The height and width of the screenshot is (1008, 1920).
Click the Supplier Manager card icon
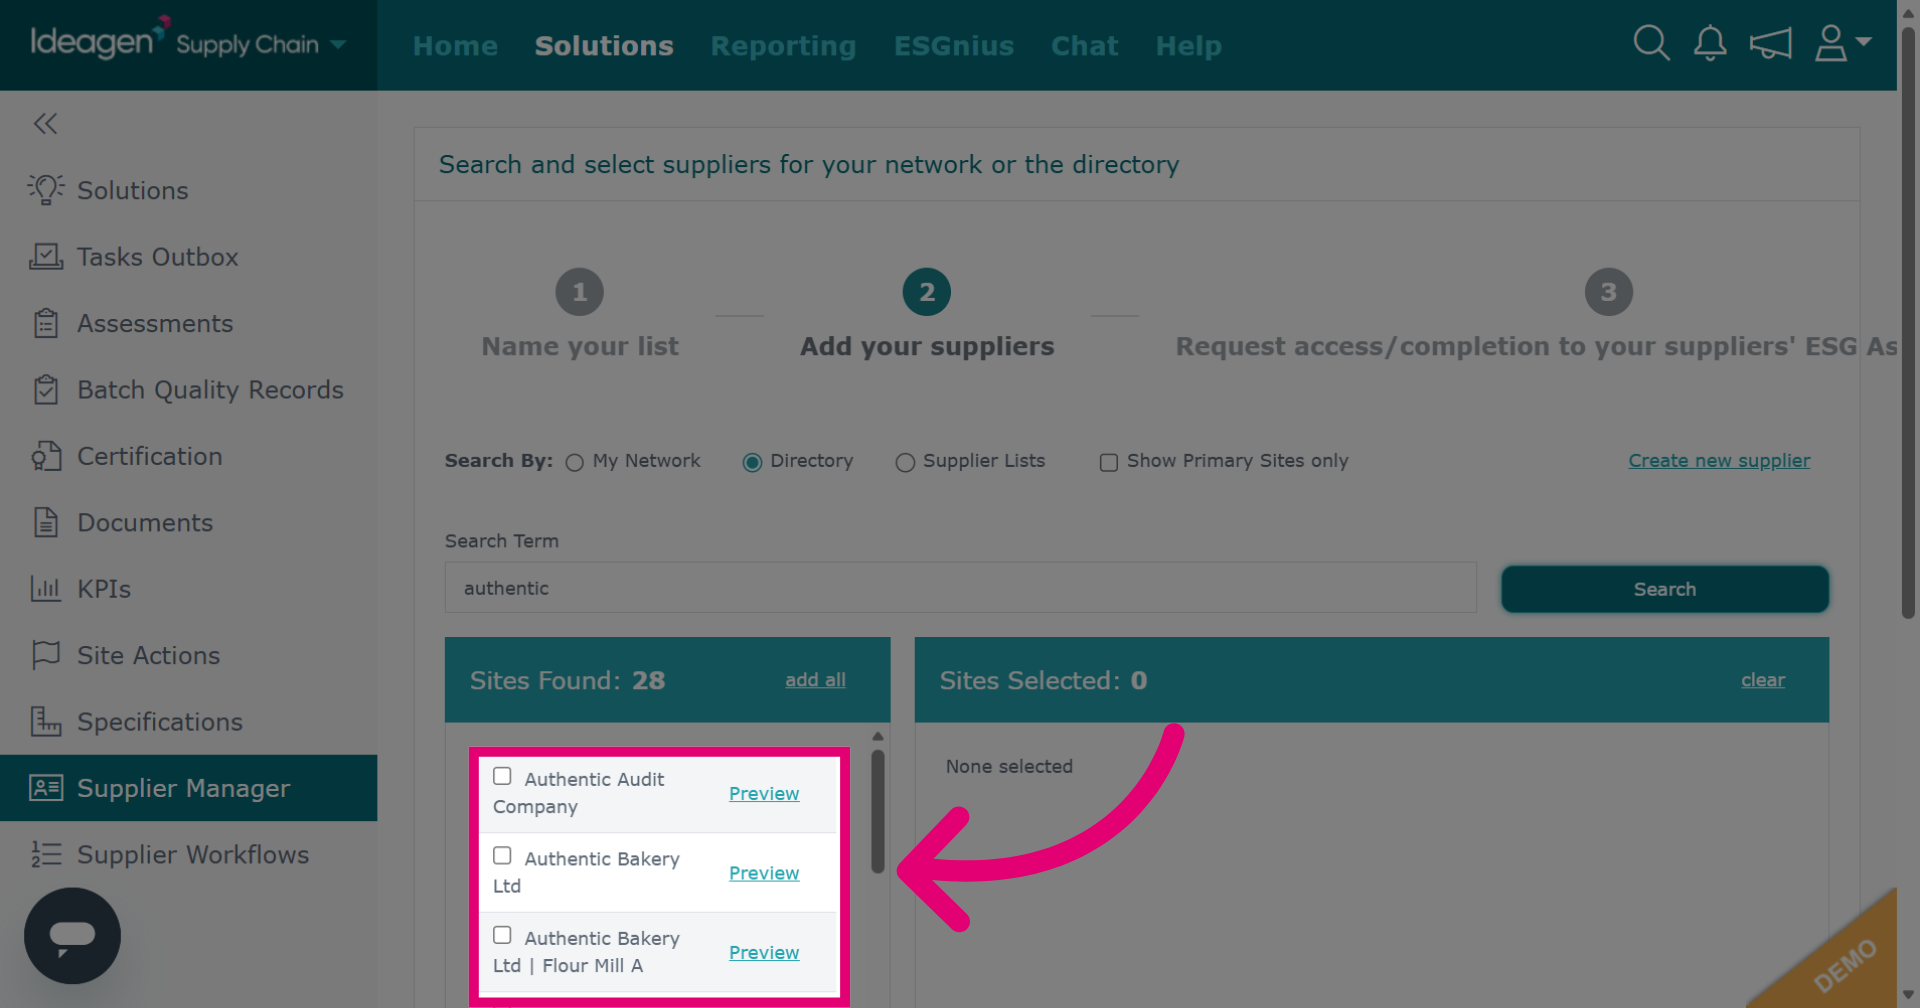[45, 788]
